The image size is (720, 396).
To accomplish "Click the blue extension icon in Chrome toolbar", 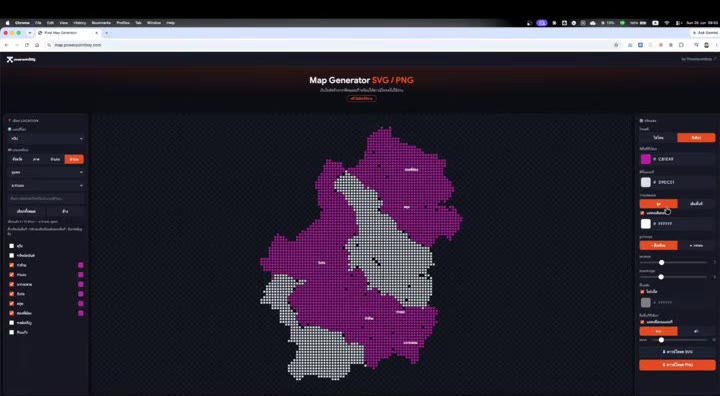I will (640, 45).
